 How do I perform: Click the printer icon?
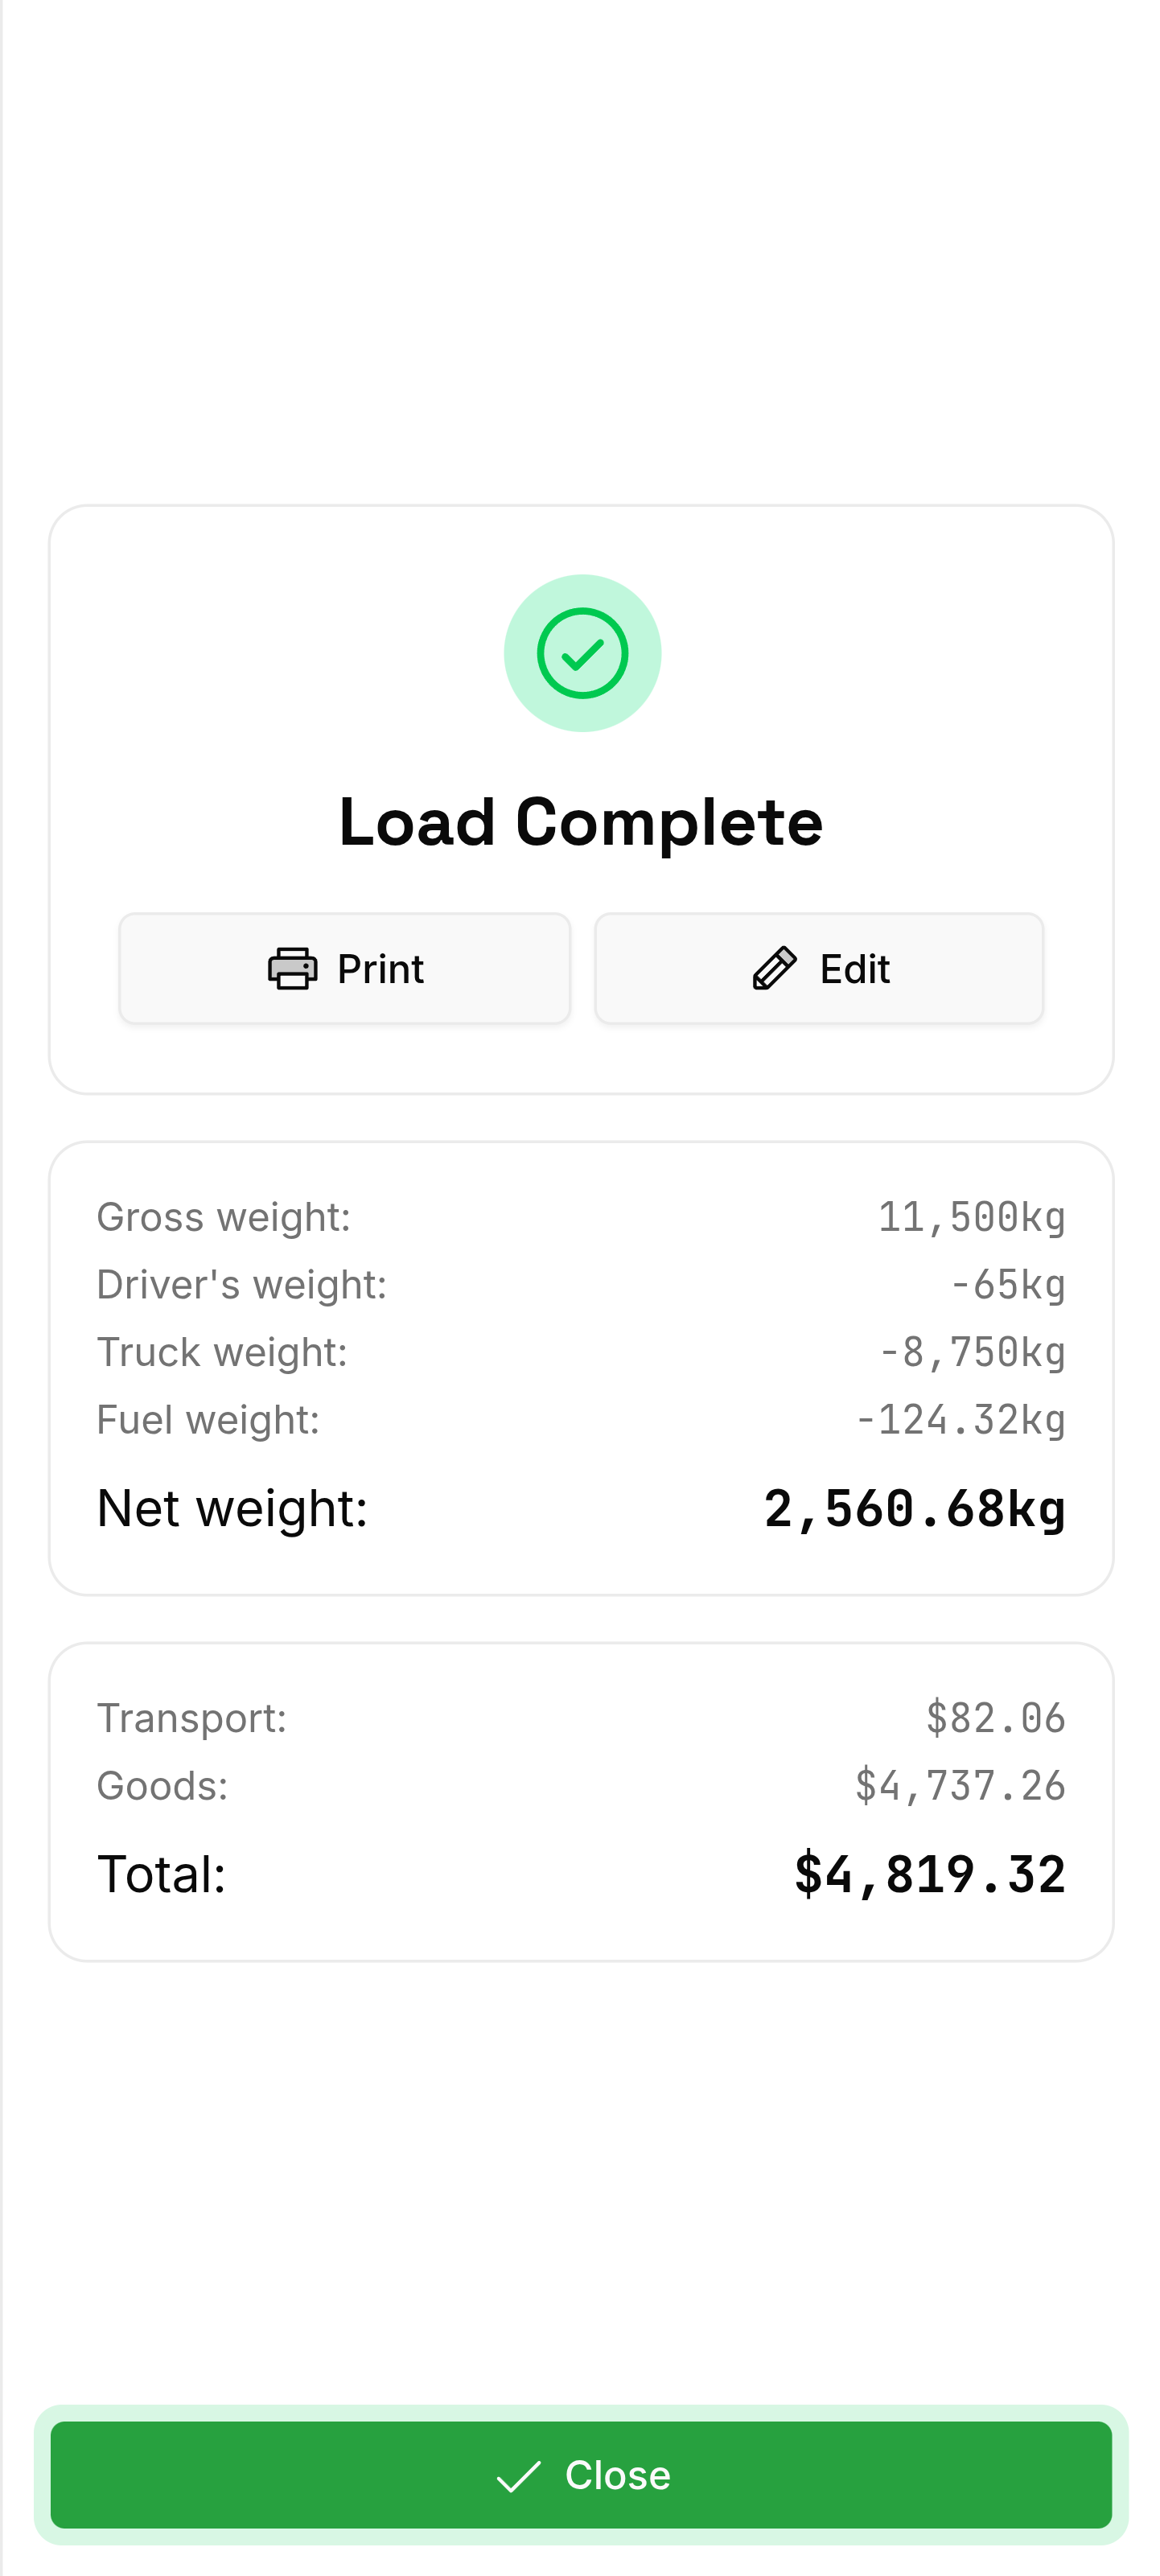[x=292, y=968]
